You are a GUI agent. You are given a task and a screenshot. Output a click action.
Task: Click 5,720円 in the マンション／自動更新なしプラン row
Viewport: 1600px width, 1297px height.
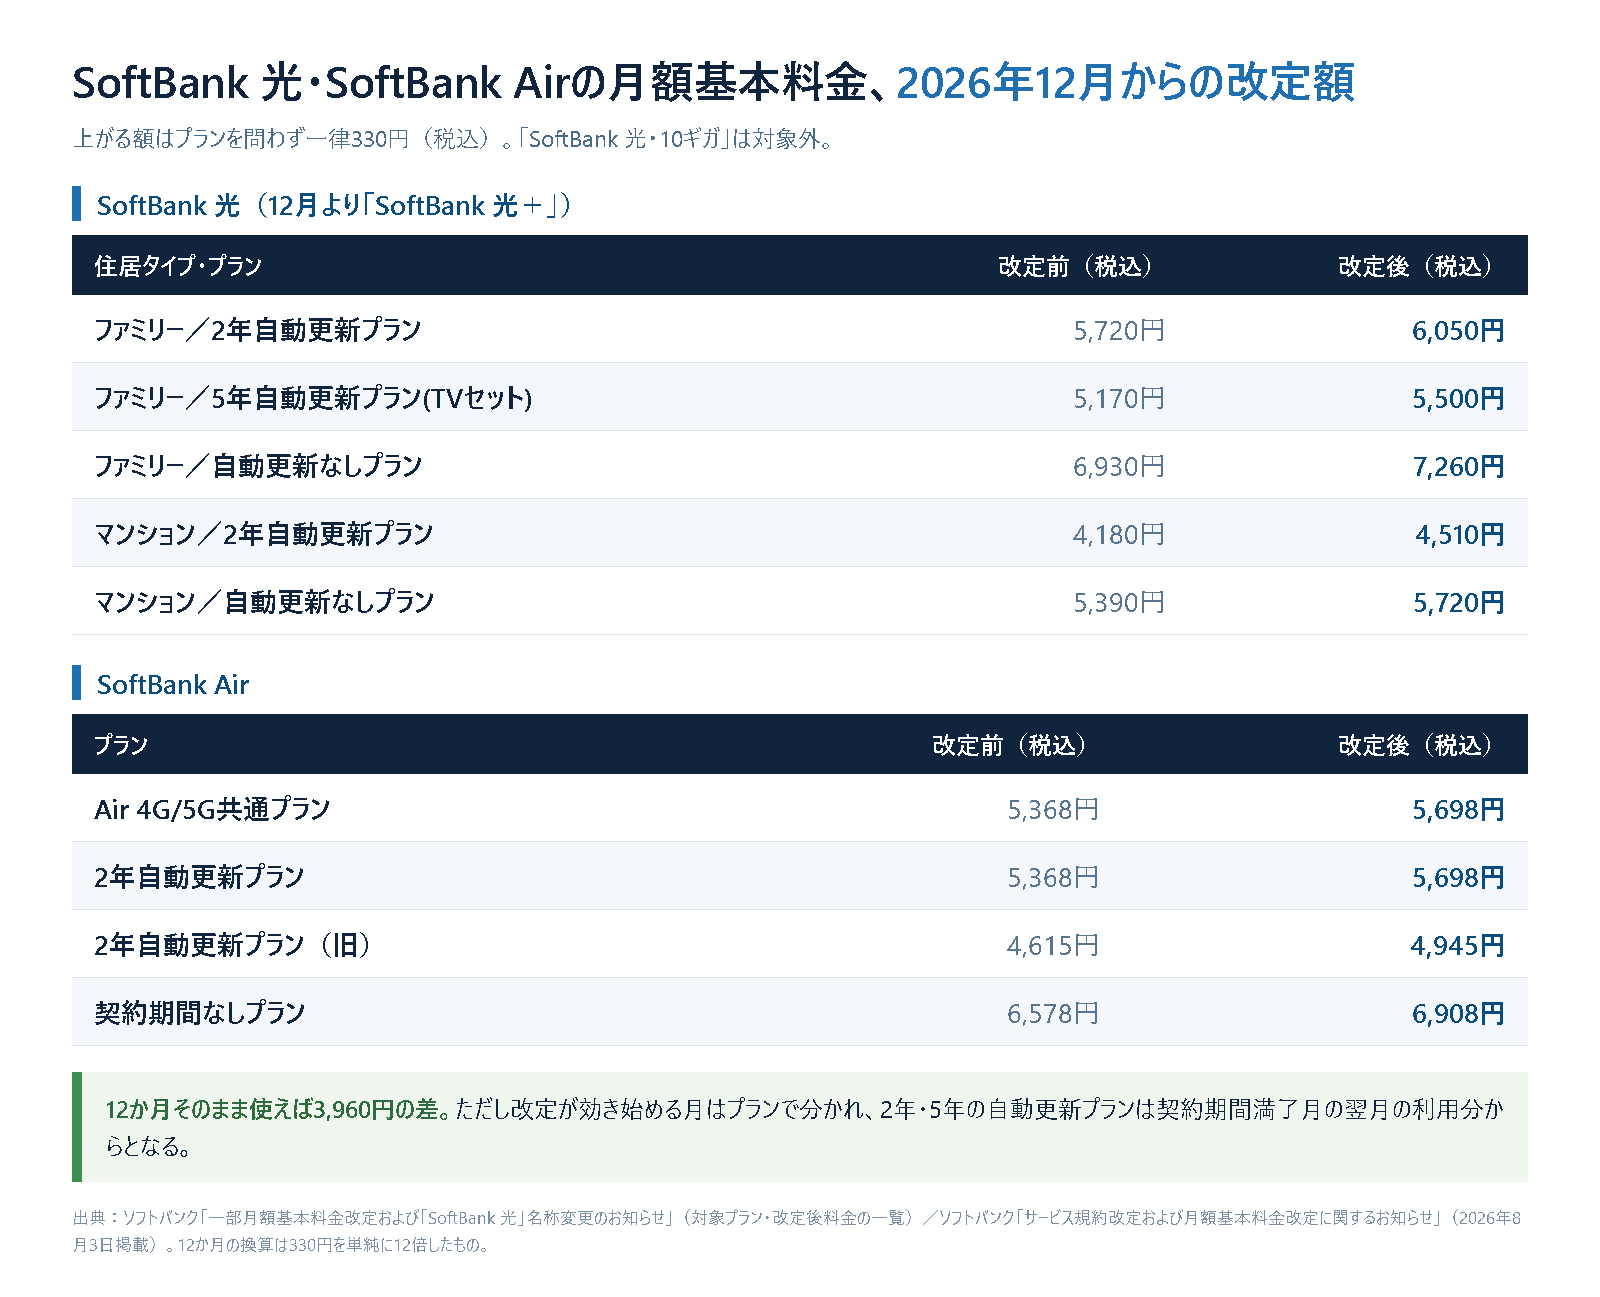1459,603
